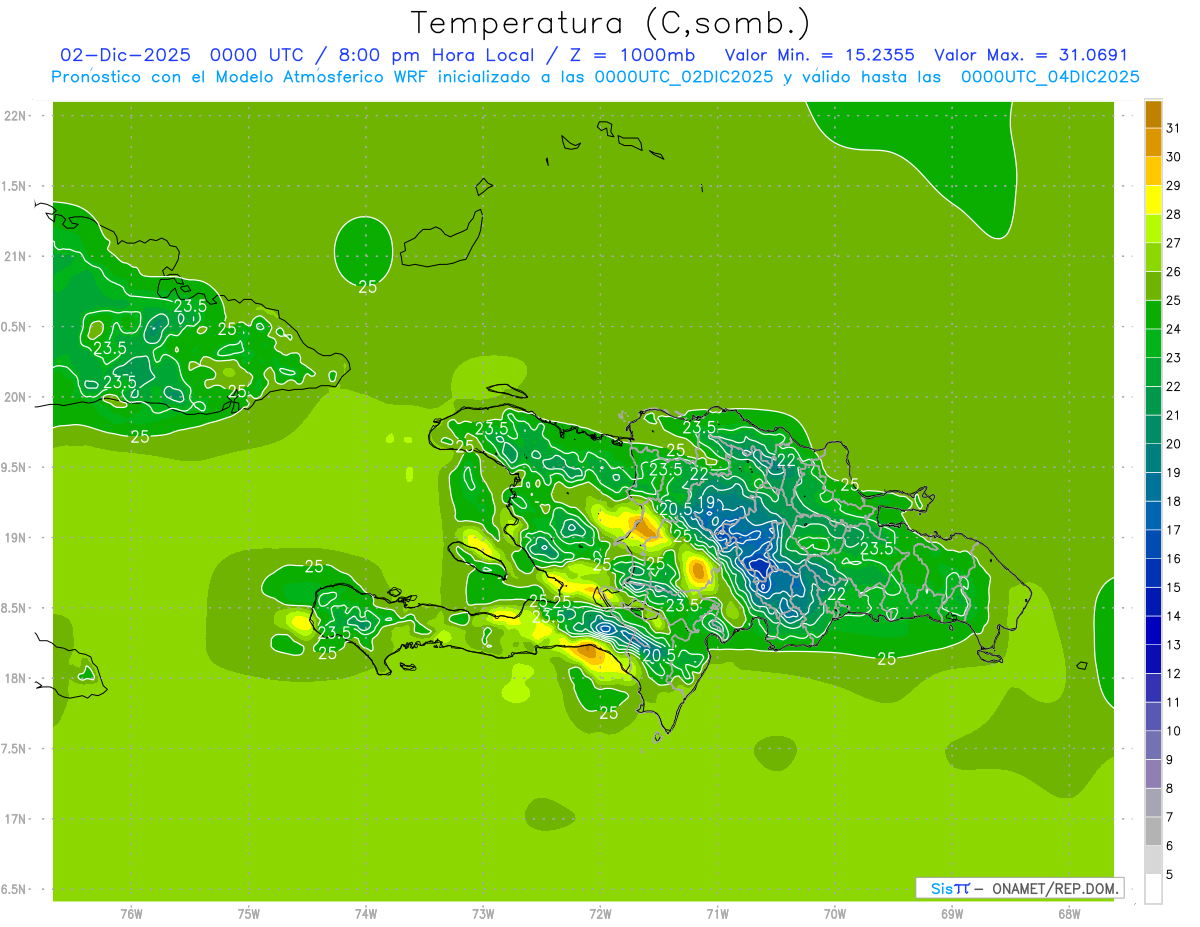Click the longitude axis label 70W
Image resolution: width=1200 pixels, height=927 pixels.
pyautogui.click(x=835, y=913)
